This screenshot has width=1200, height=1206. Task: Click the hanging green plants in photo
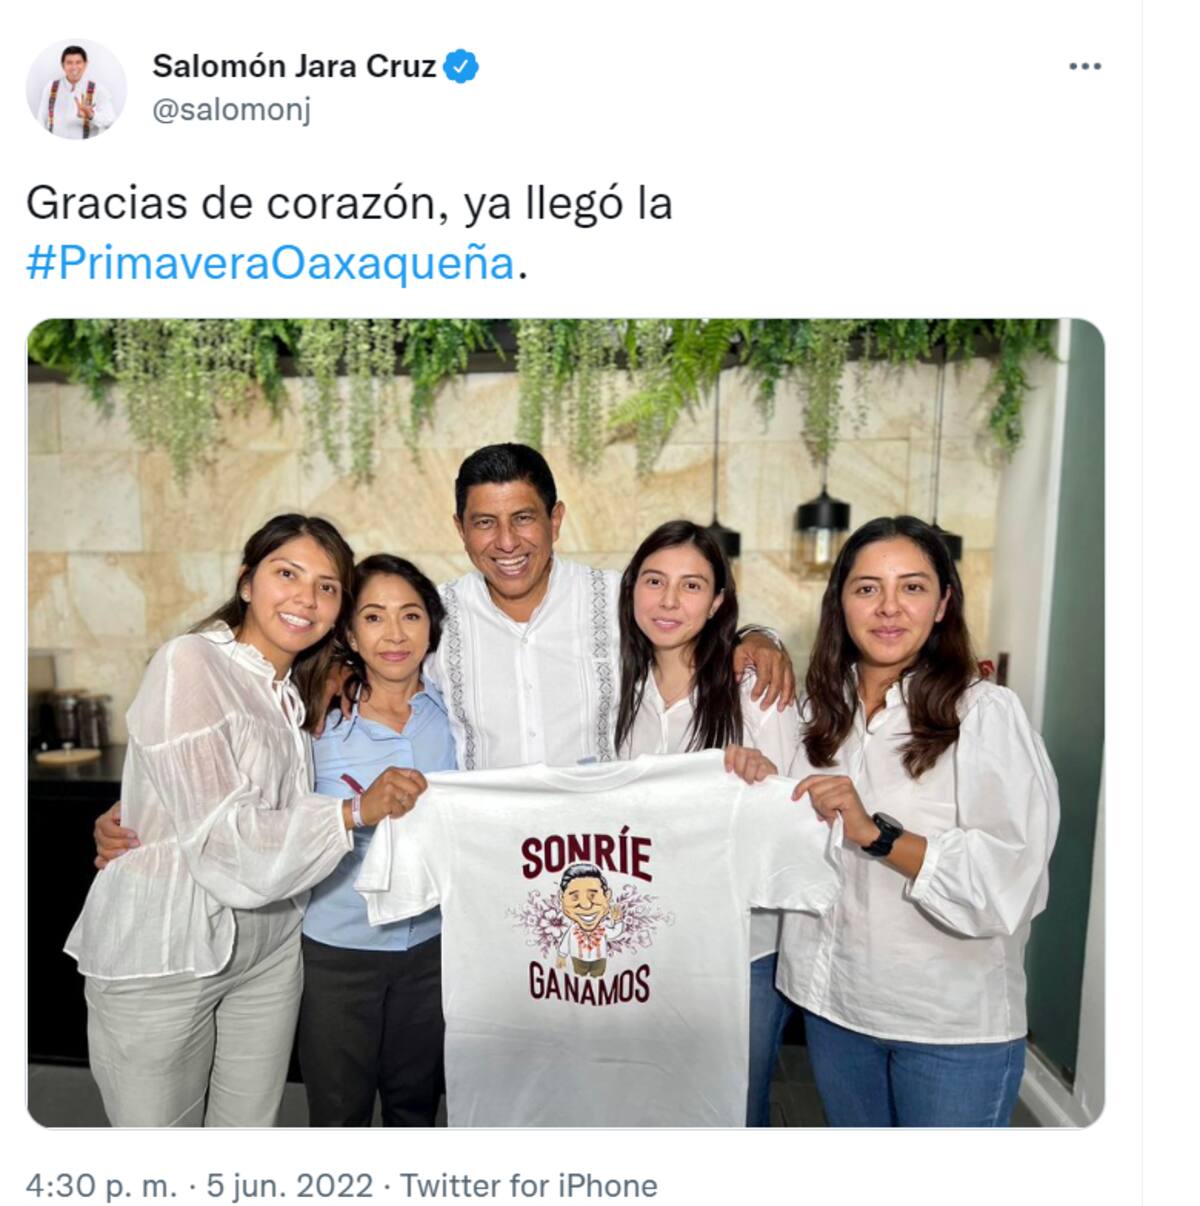pos(540,385)
